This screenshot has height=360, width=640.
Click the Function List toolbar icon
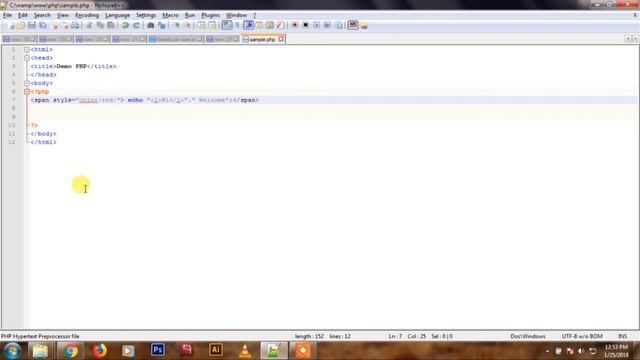tap(280, 26)
